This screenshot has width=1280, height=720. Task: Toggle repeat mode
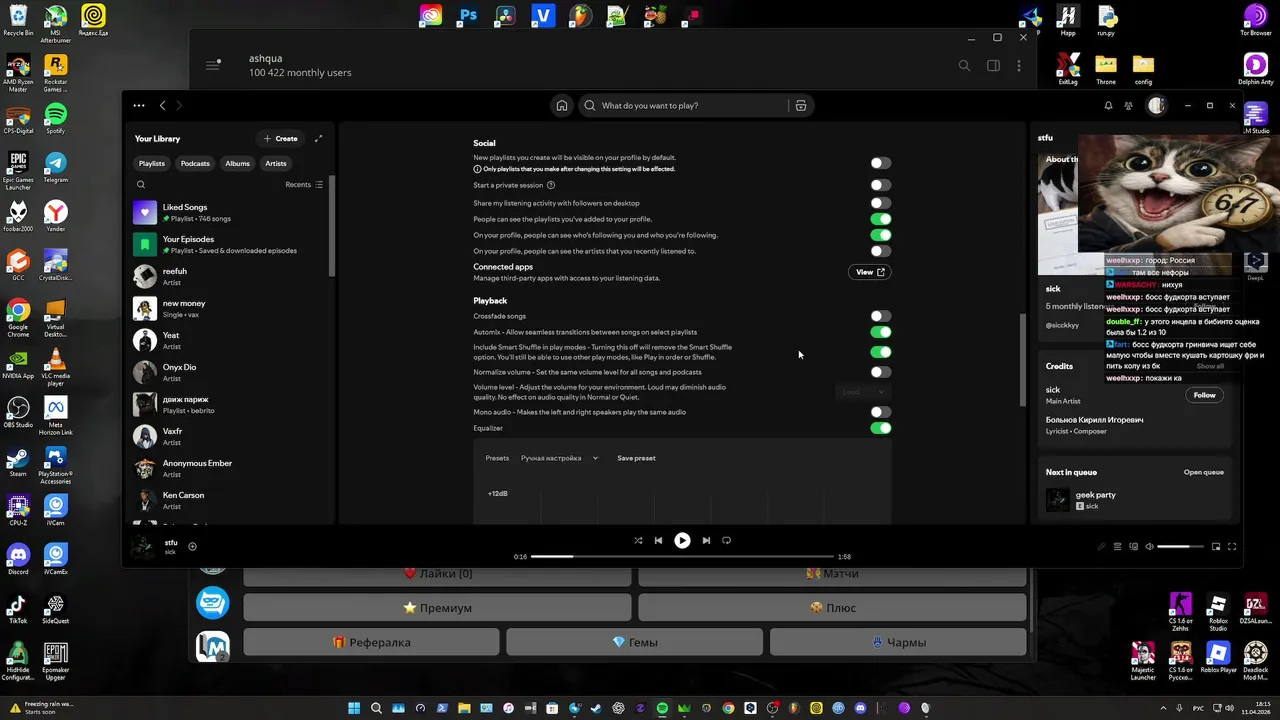pyautogui.click(x=726, y=540)
